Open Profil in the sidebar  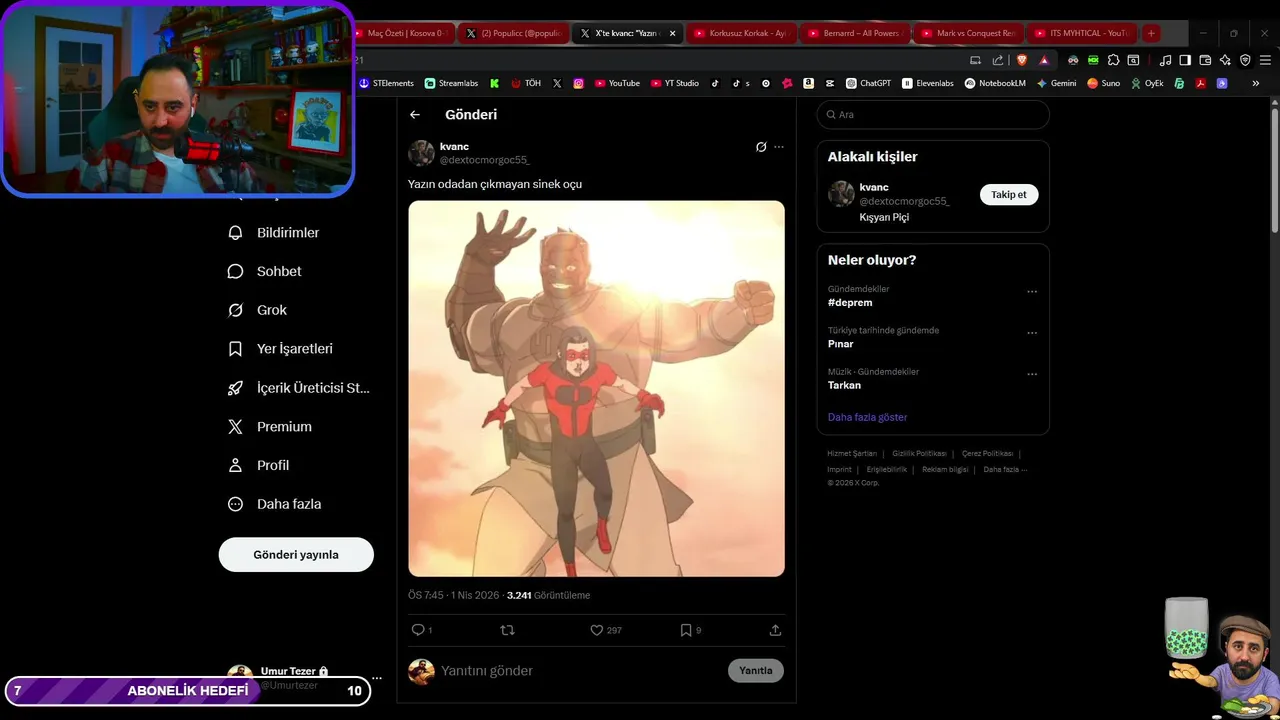pos(259,466)
